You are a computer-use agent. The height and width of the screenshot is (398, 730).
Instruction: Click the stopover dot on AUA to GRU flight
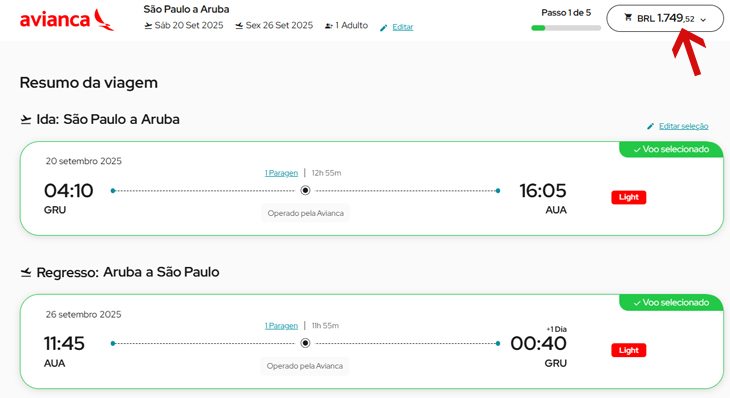[305, 343]
